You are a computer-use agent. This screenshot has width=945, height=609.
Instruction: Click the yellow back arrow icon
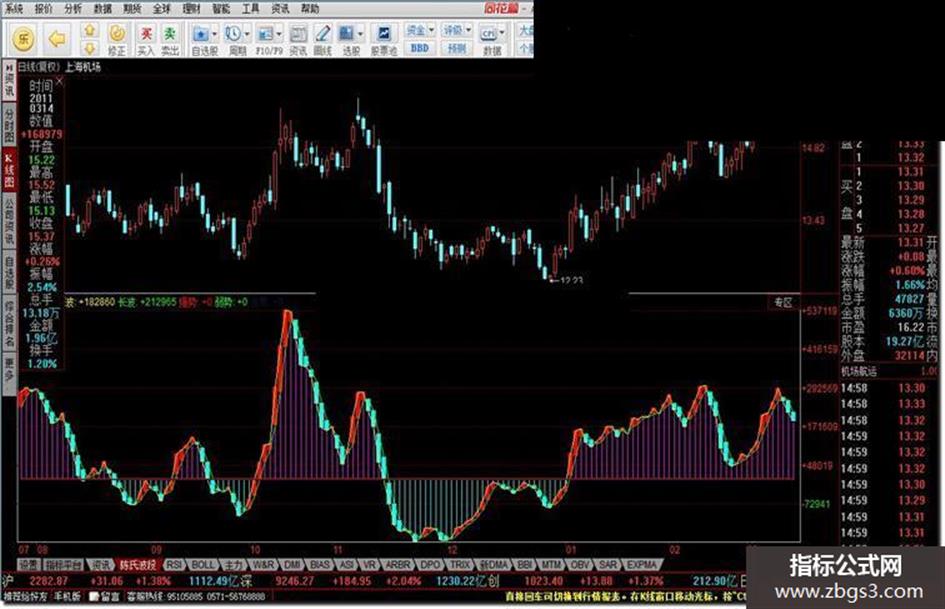pyautogui.click(x=57, y=39)
